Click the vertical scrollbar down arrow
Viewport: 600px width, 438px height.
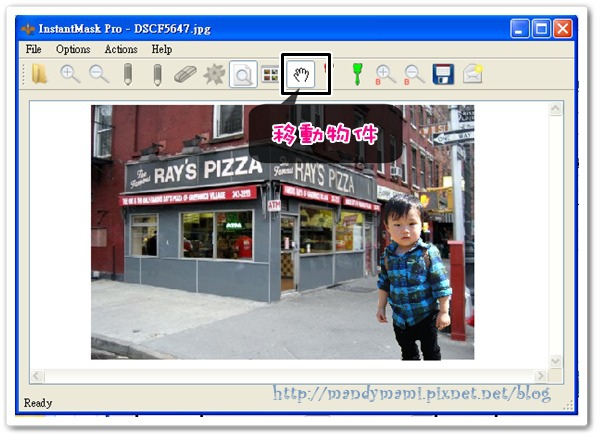click(x=555, y=361)
